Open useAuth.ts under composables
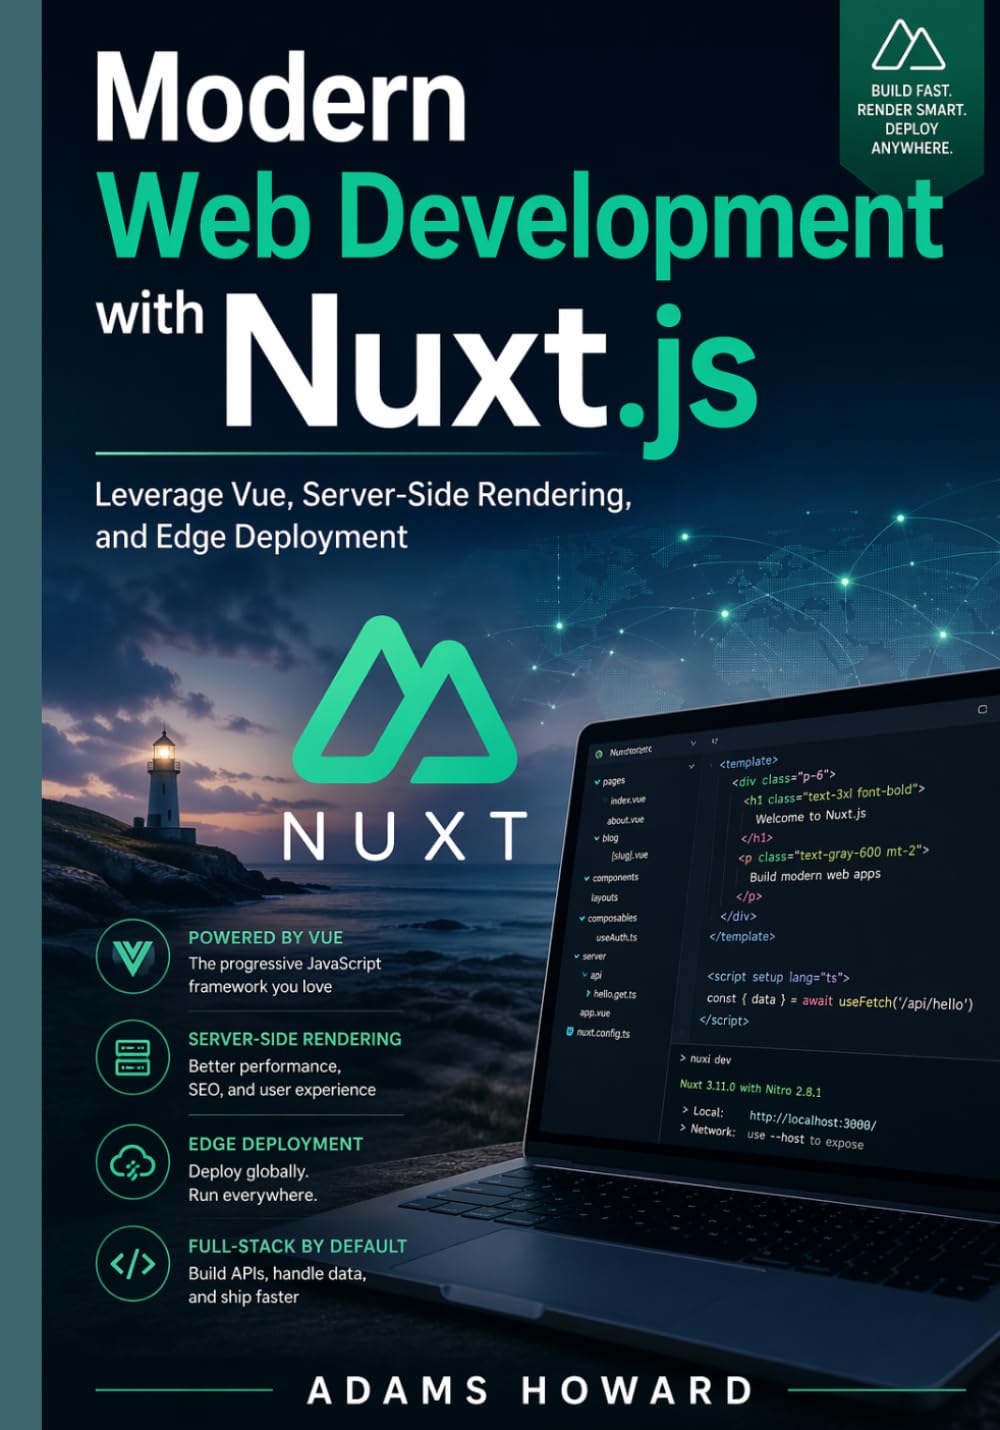Viewport: 1000px width, 1430px height. pyautogui.click(x=616, y=937)
